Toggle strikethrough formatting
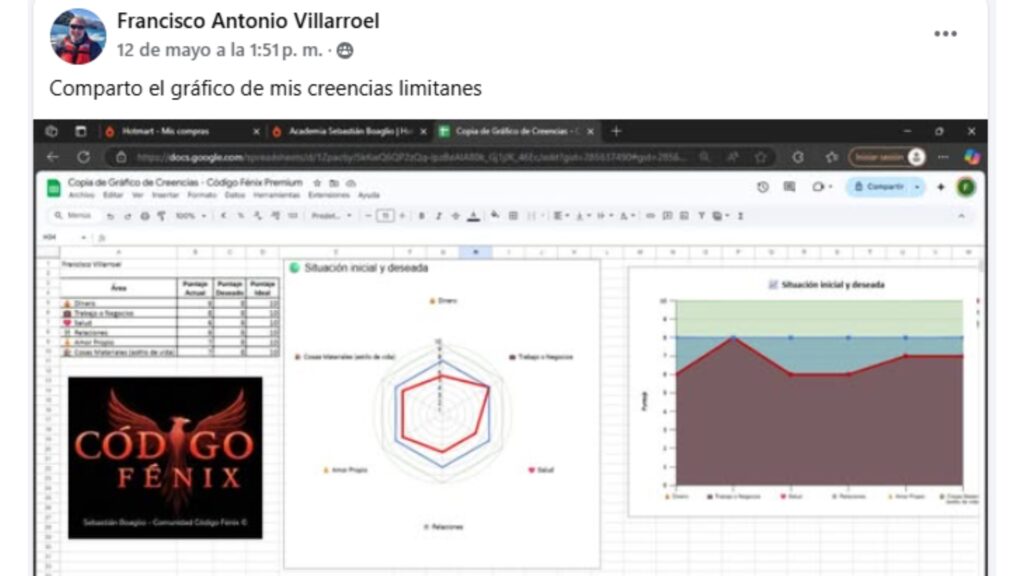Screen dimensions: 1024x576 [456, 216]
